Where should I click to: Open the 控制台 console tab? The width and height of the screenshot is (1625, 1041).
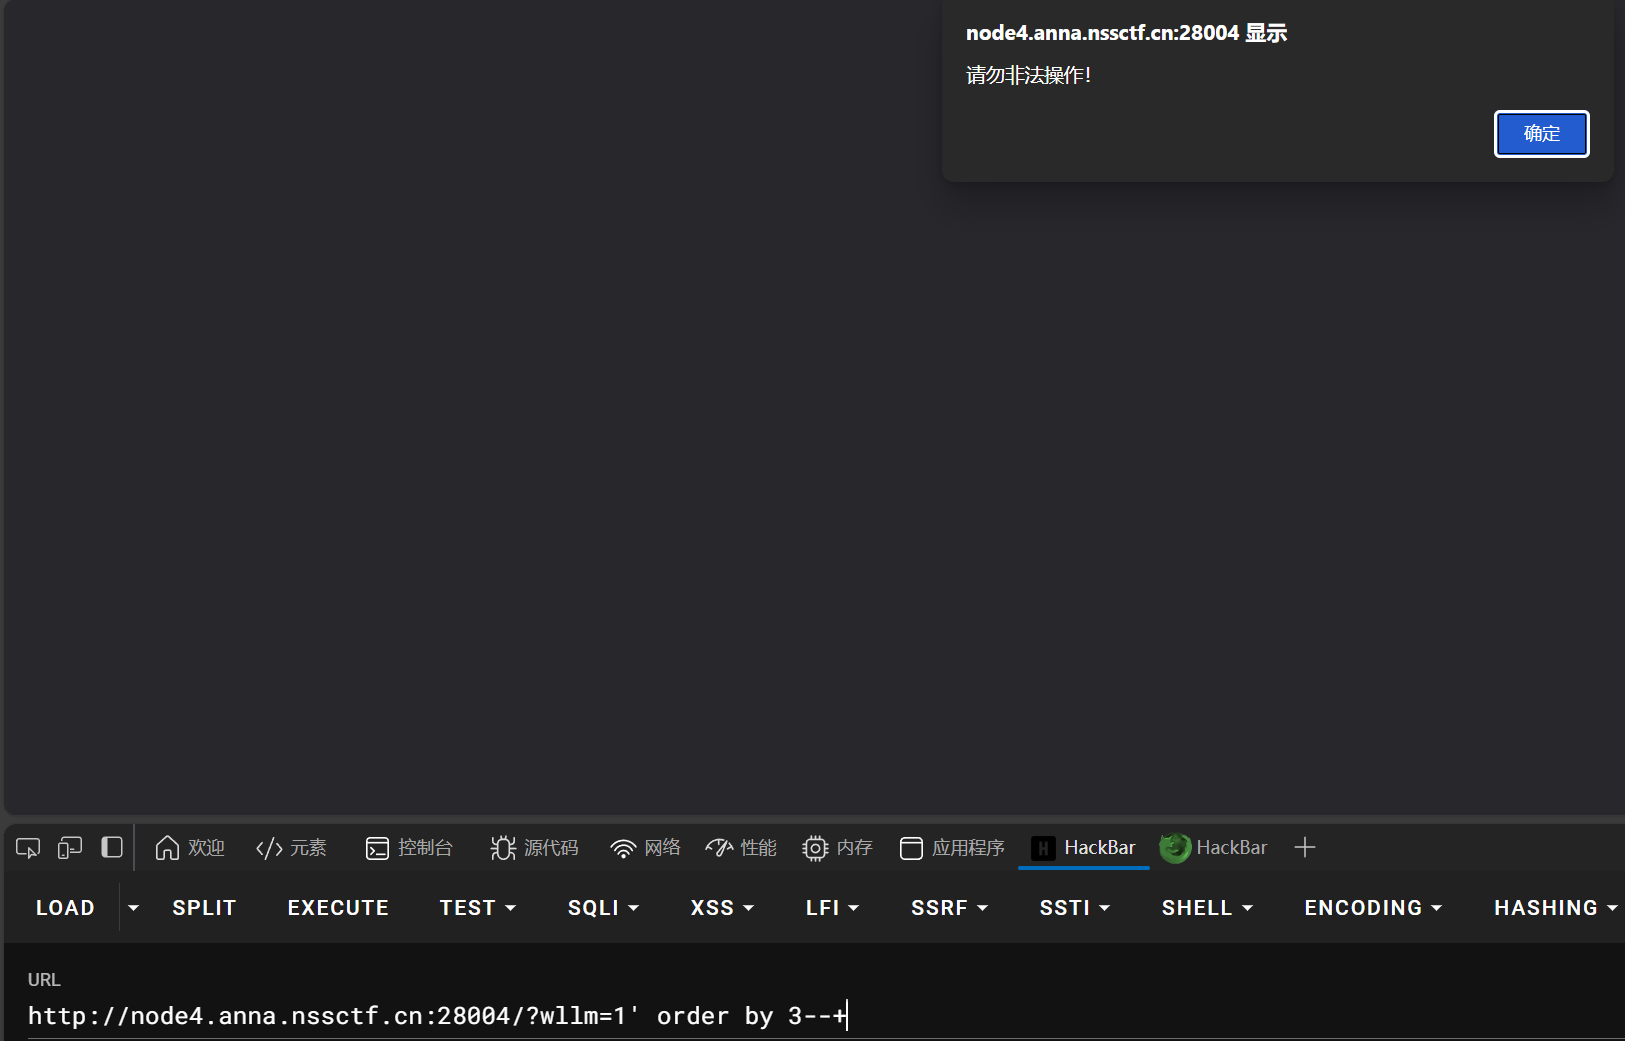409,848
